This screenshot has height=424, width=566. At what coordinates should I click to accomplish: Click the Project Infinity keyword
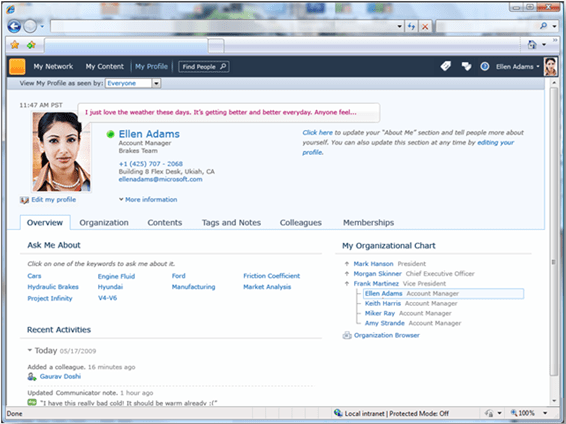[50, 298]
